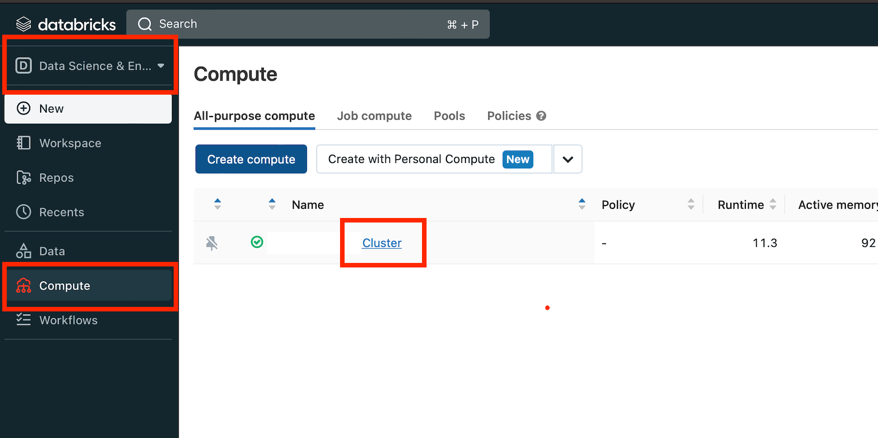The image size is (878, 438).
Task: Click the Create compute button
Action: 251,159
